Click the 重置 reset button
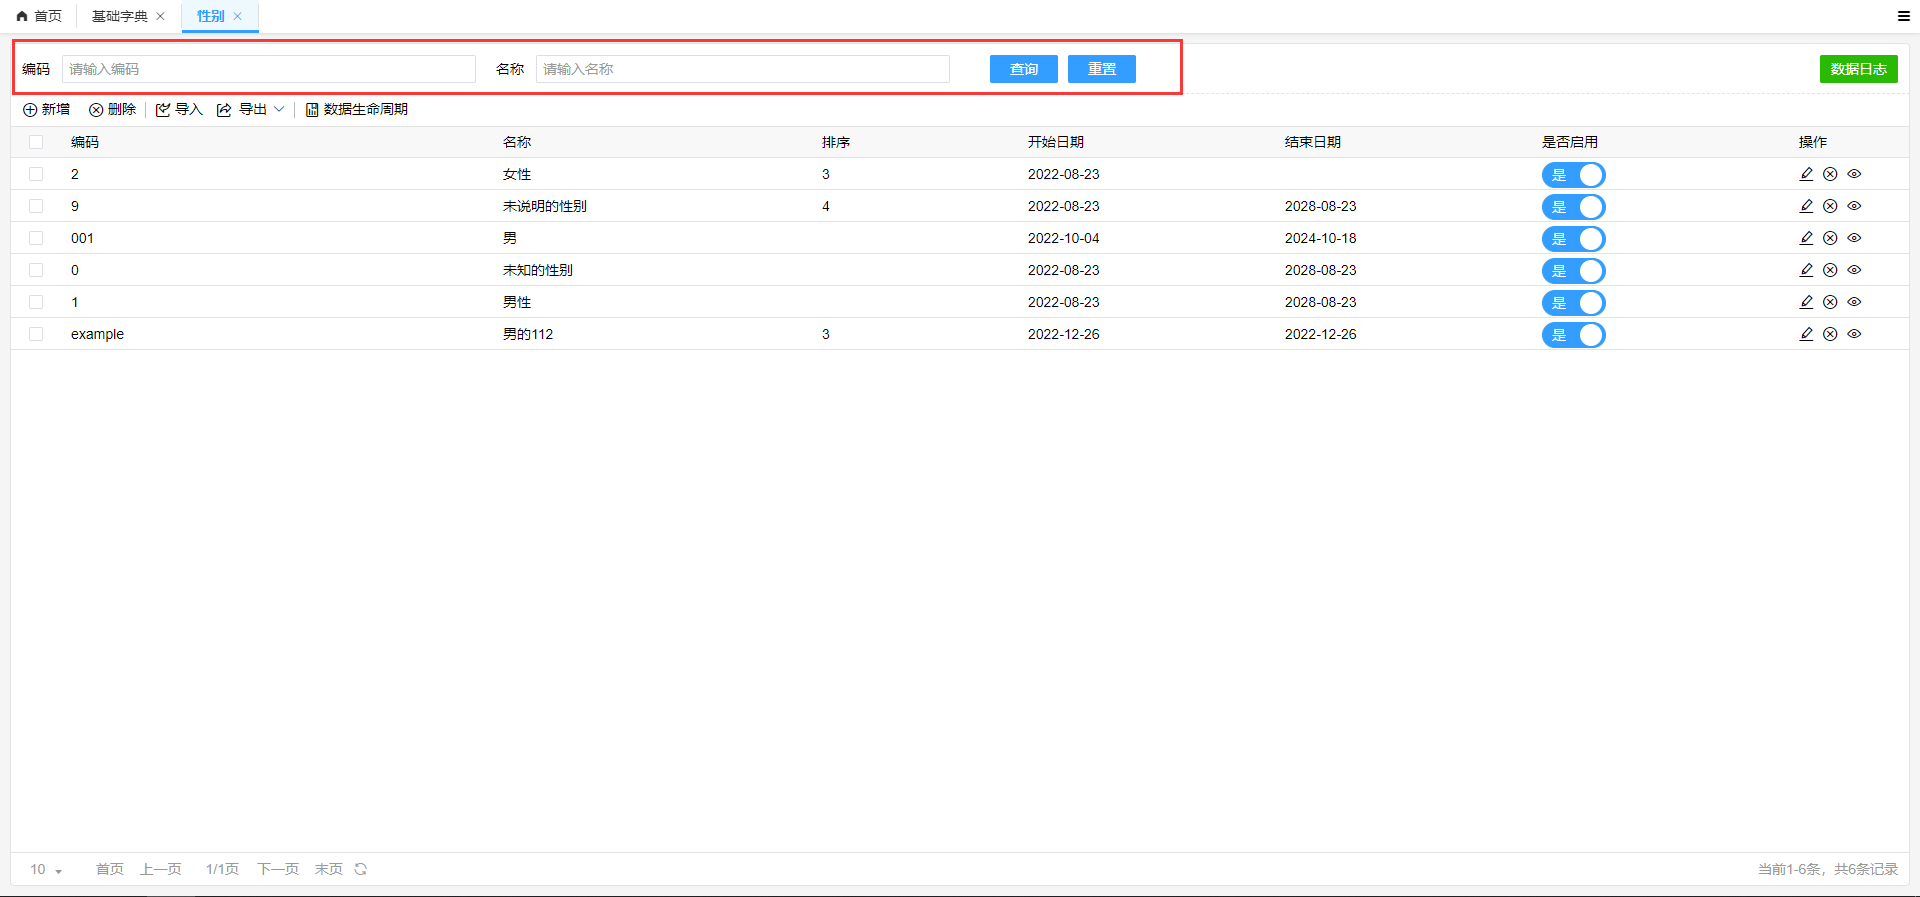Screen dimensions: 1920x897 click(1102, 69)
